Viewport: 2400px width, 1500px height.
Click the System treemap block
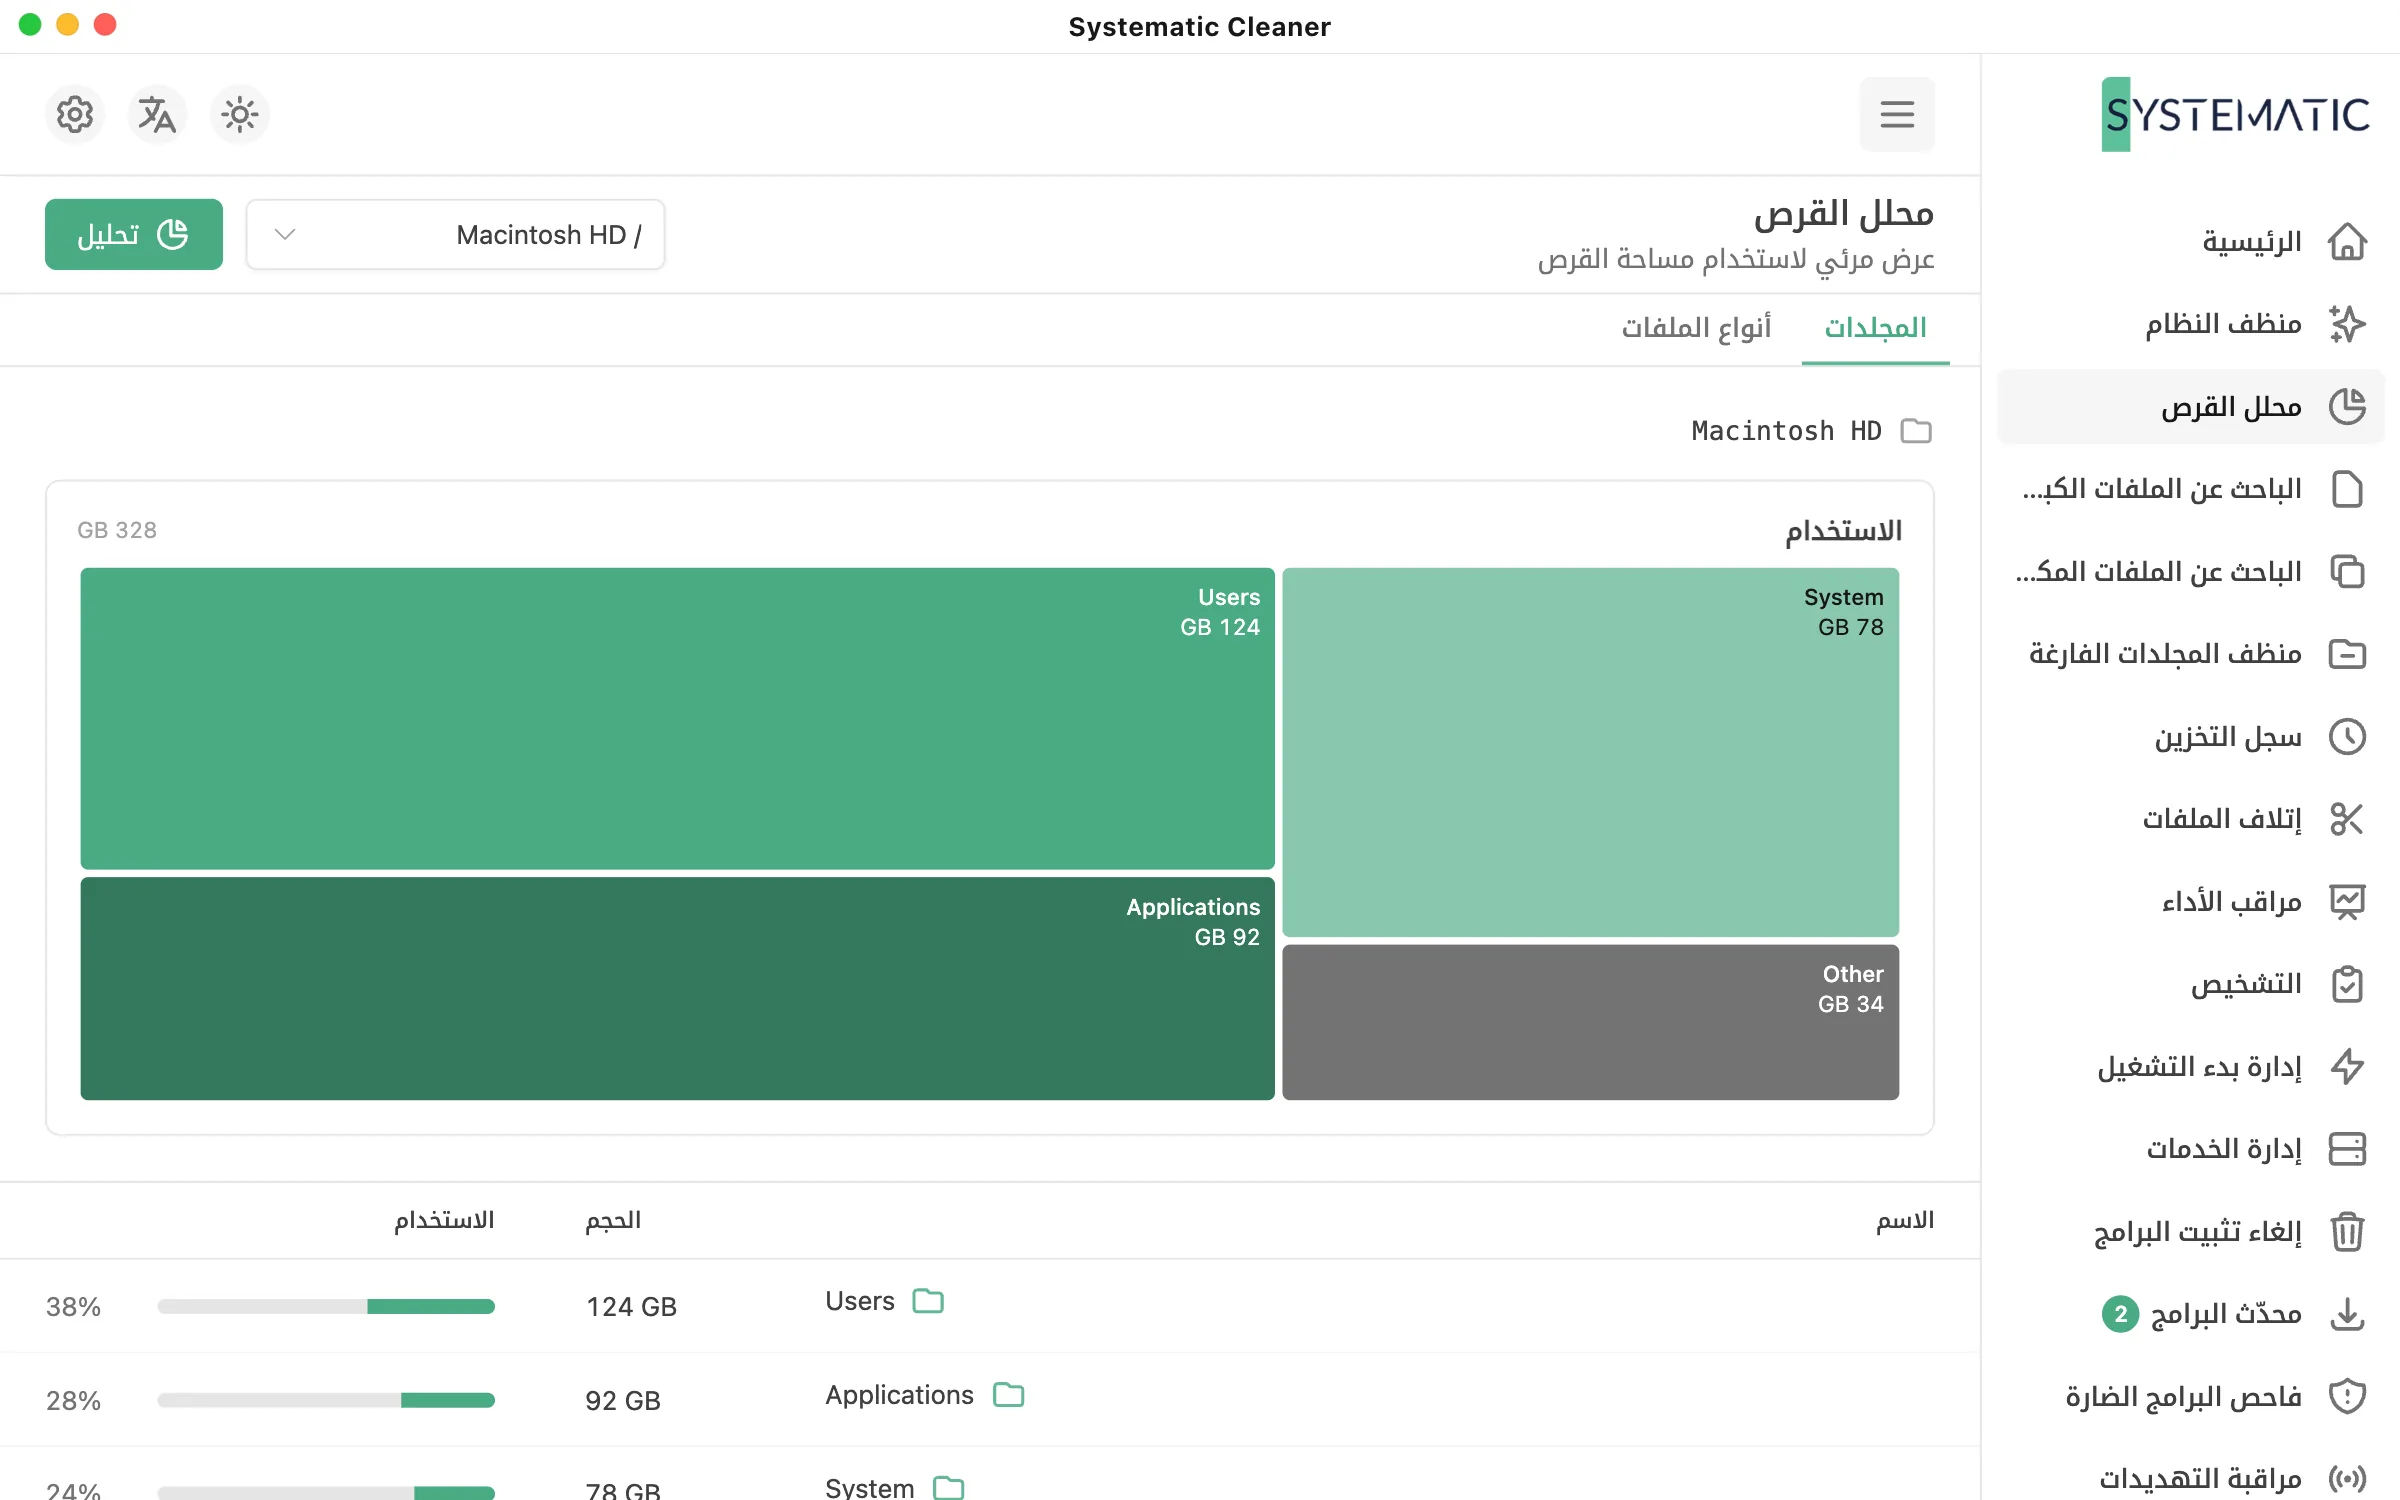coord(1590,752)
